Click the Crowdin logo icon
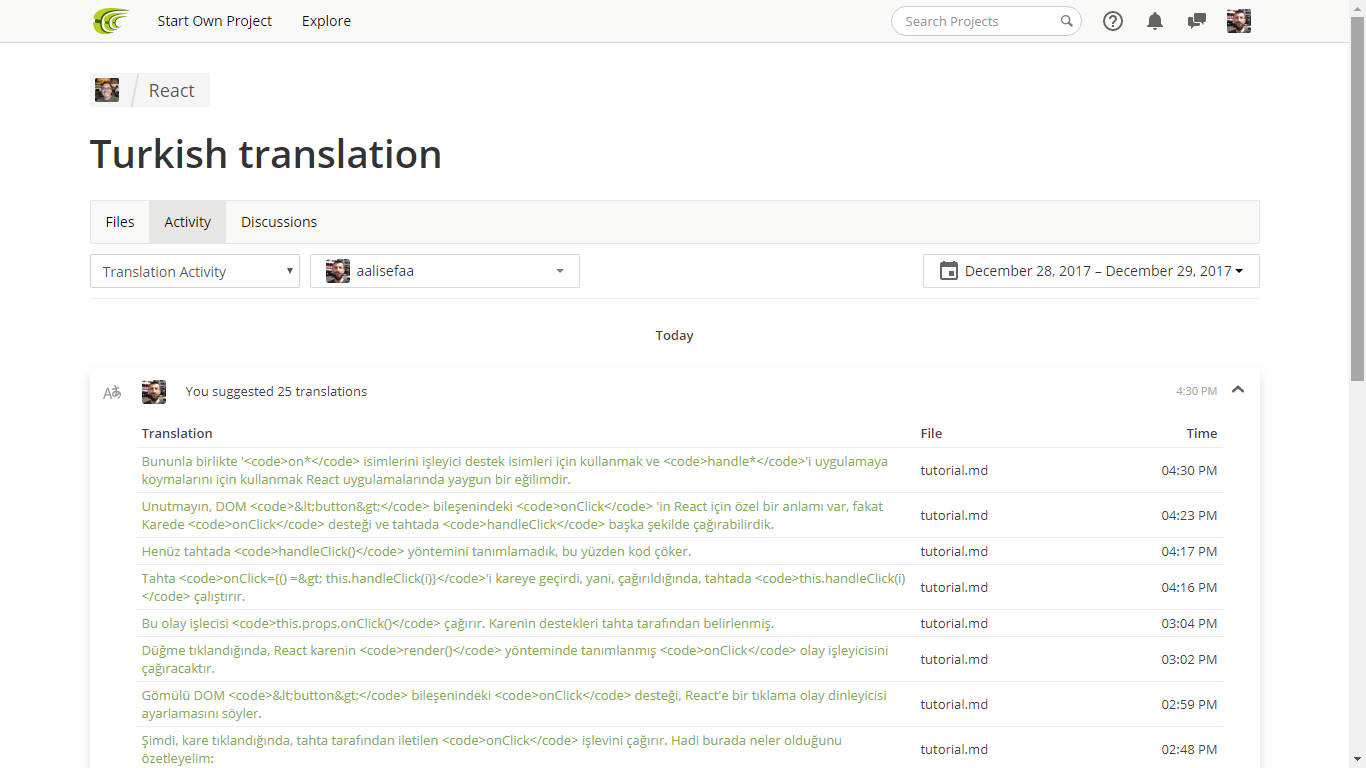 tap(111, 21)
